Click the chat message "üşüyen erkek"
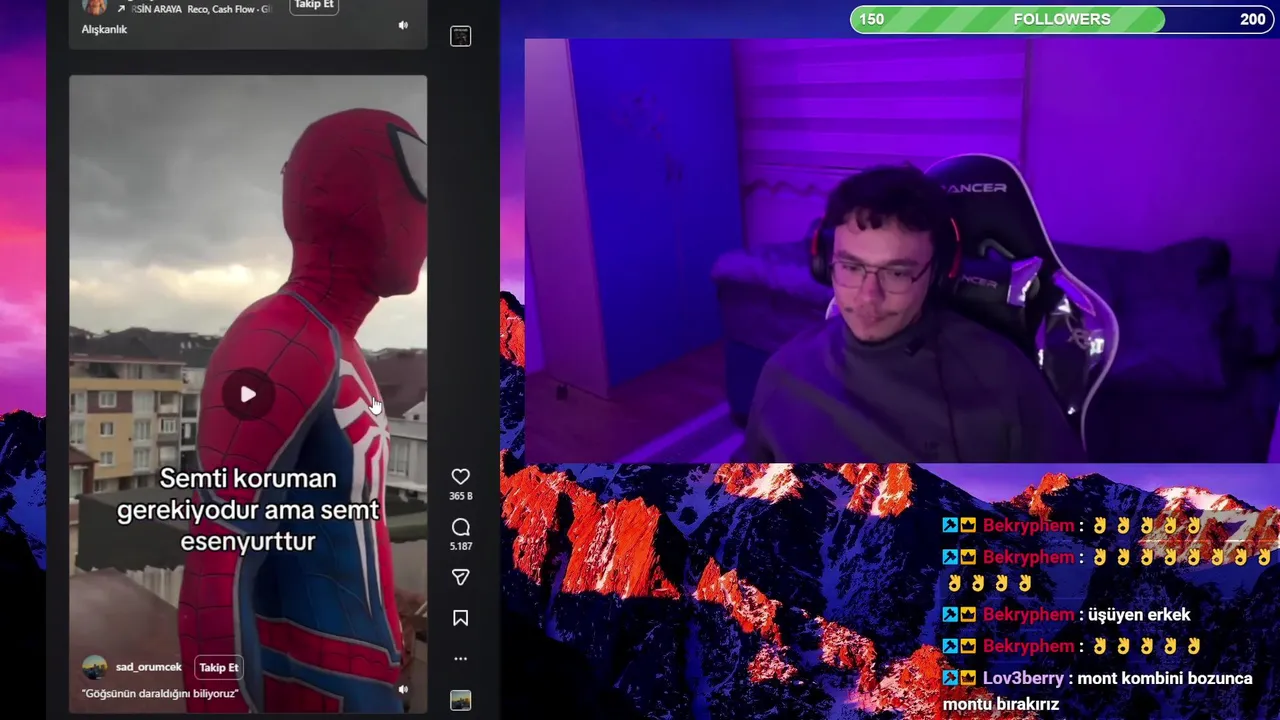1280x720 pixels. [1141, 615]
